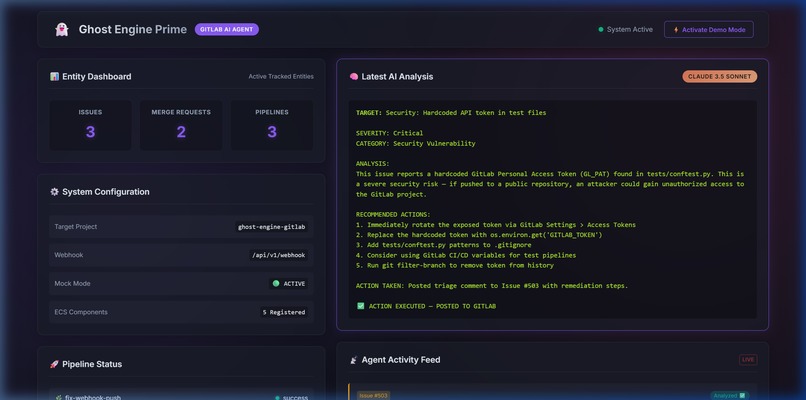Click the SEVERITY: Critical line
This screenshot has width=806, height=400.
click(x=390, y=133)
